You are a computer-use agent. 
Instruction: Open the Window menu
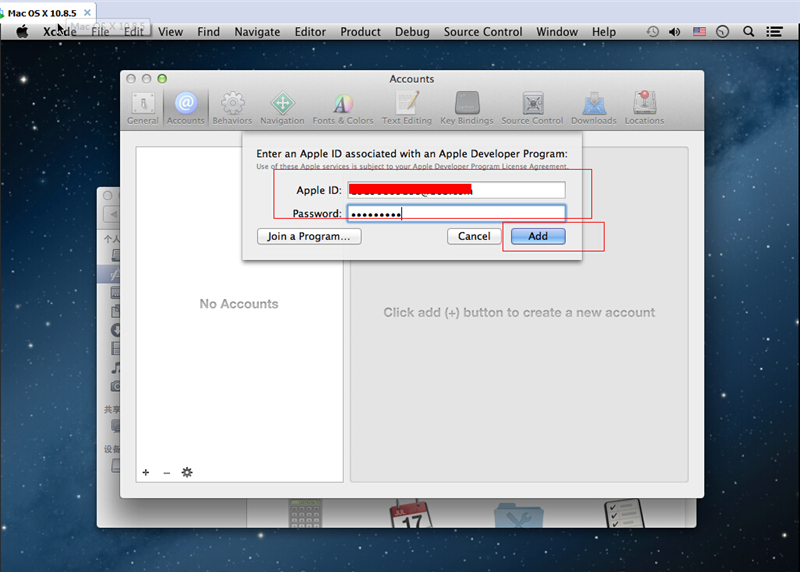[557, 32]
